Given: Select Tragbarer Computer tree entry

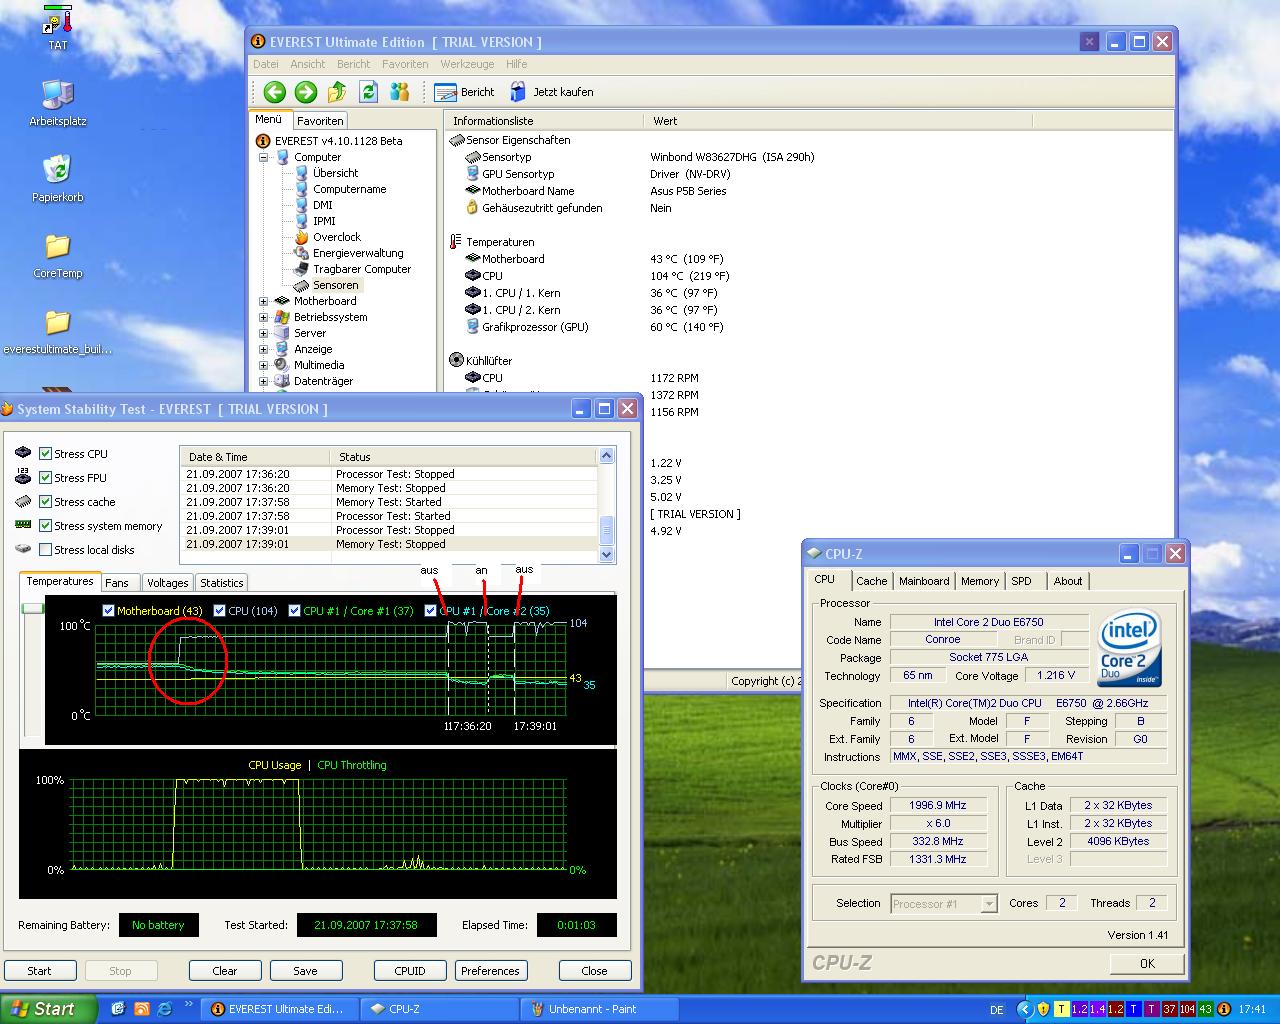Looking at the screenshot, I should [362, 269].
